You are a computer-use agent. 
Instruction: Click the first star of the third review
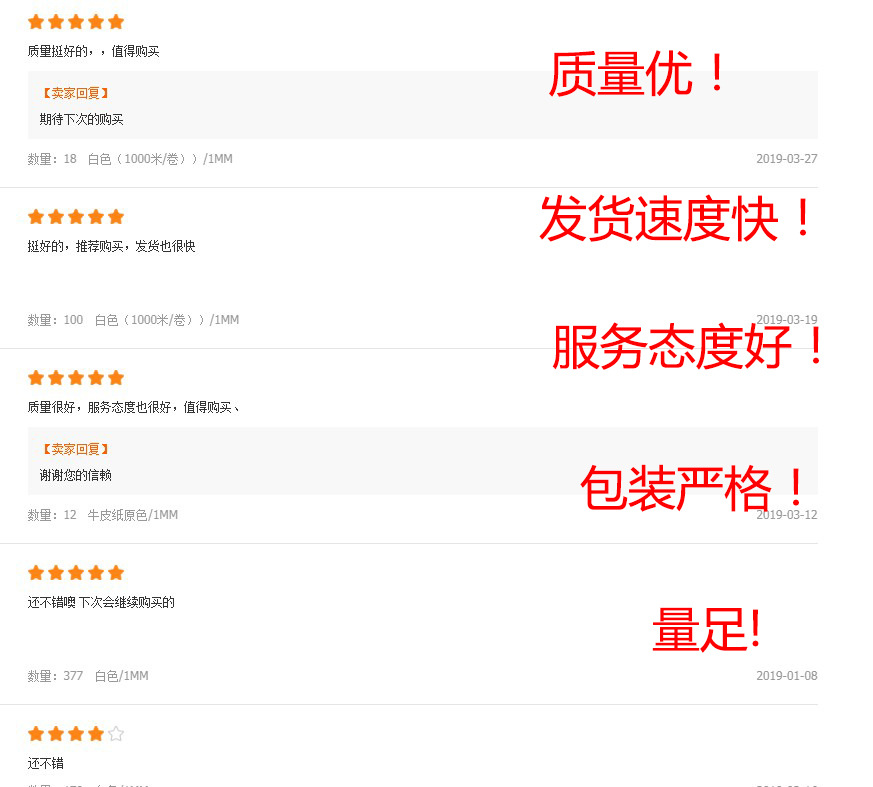[x=36, y=378]
